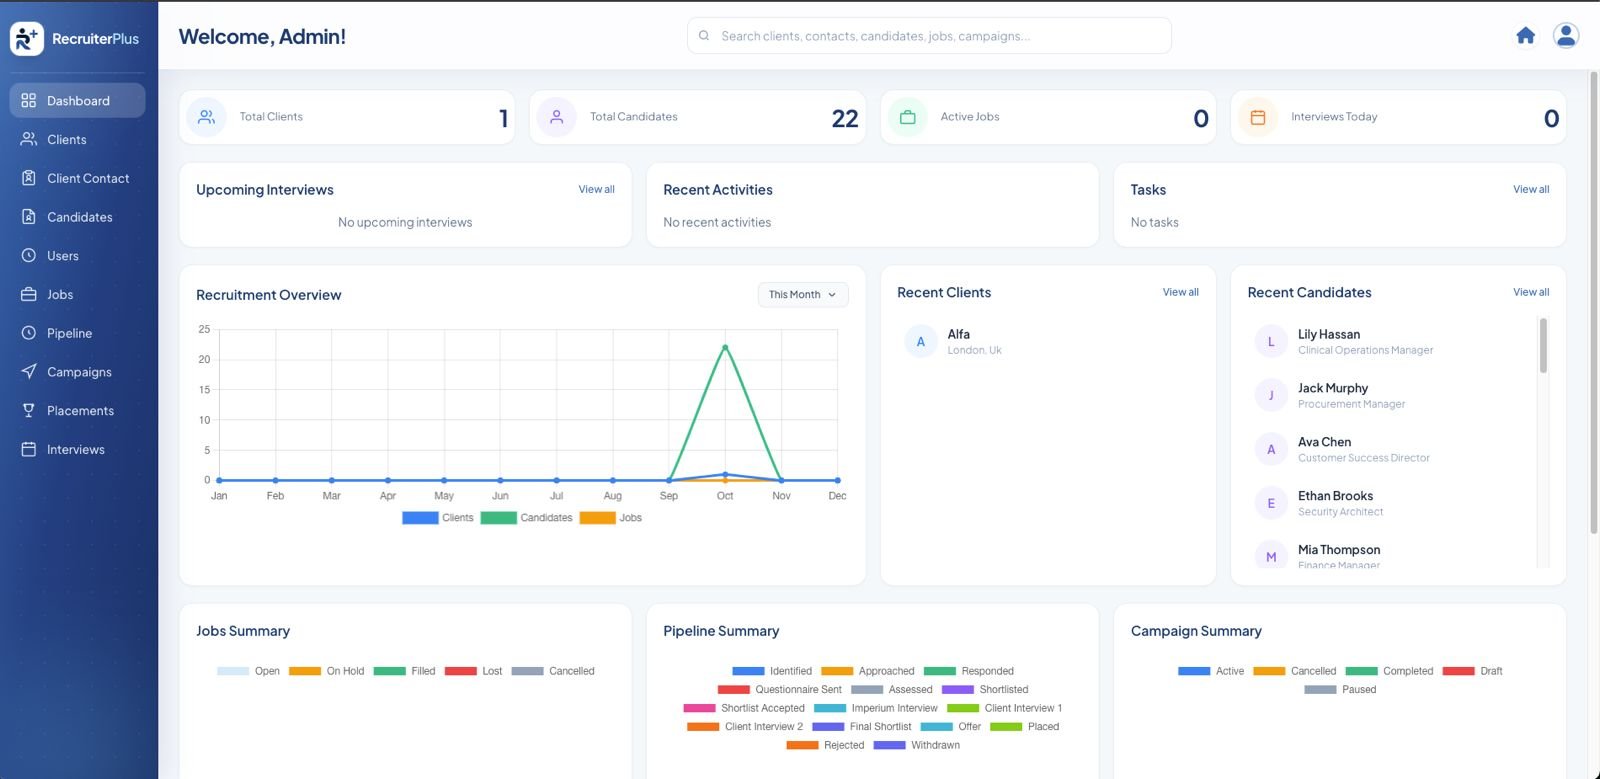
Task: Toggle Open status in Jobs Summary legend
Action: point(248,671)
